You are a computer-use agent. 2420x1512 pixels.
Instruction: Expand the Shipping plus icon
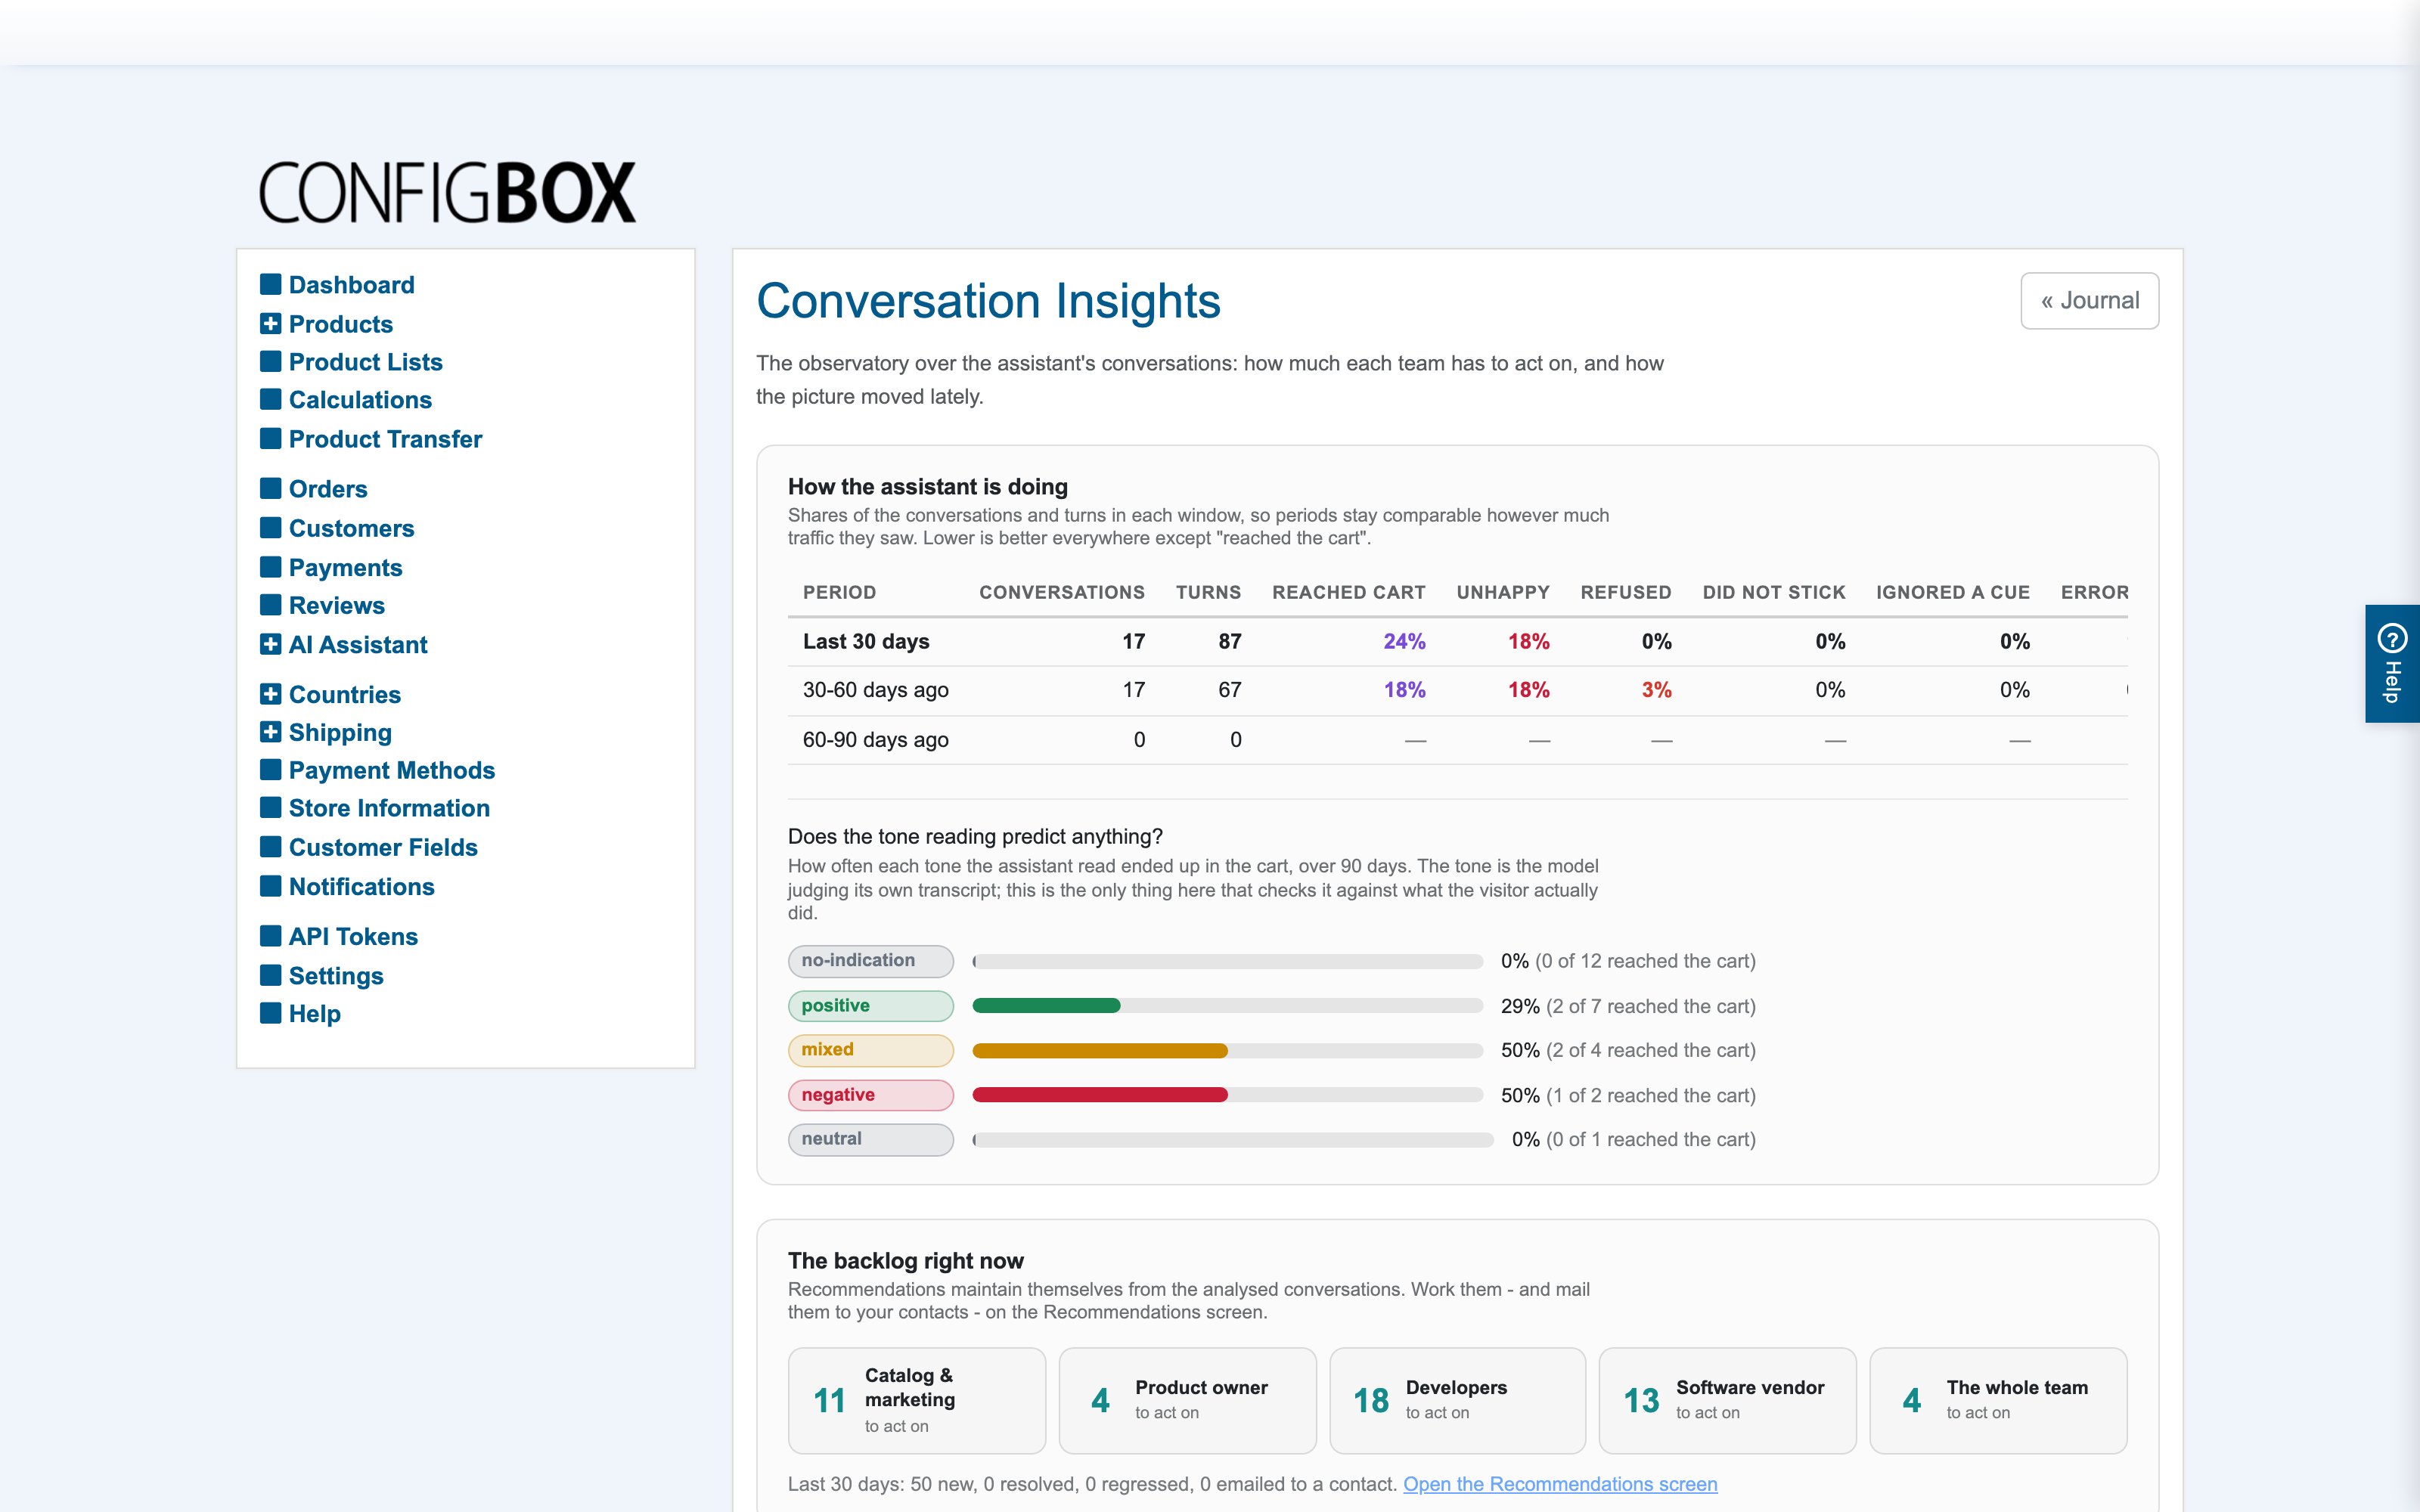270,732
